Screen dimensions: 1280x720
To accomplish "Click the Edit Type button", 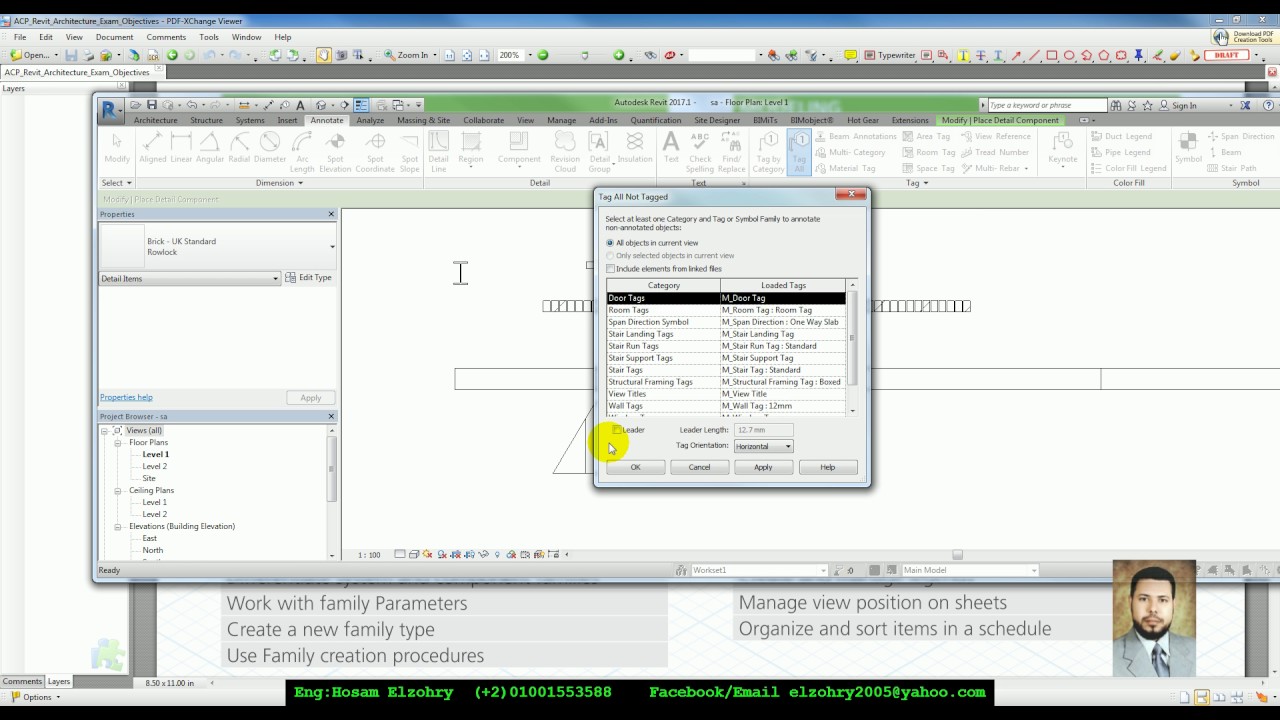I will click(309, 278).
